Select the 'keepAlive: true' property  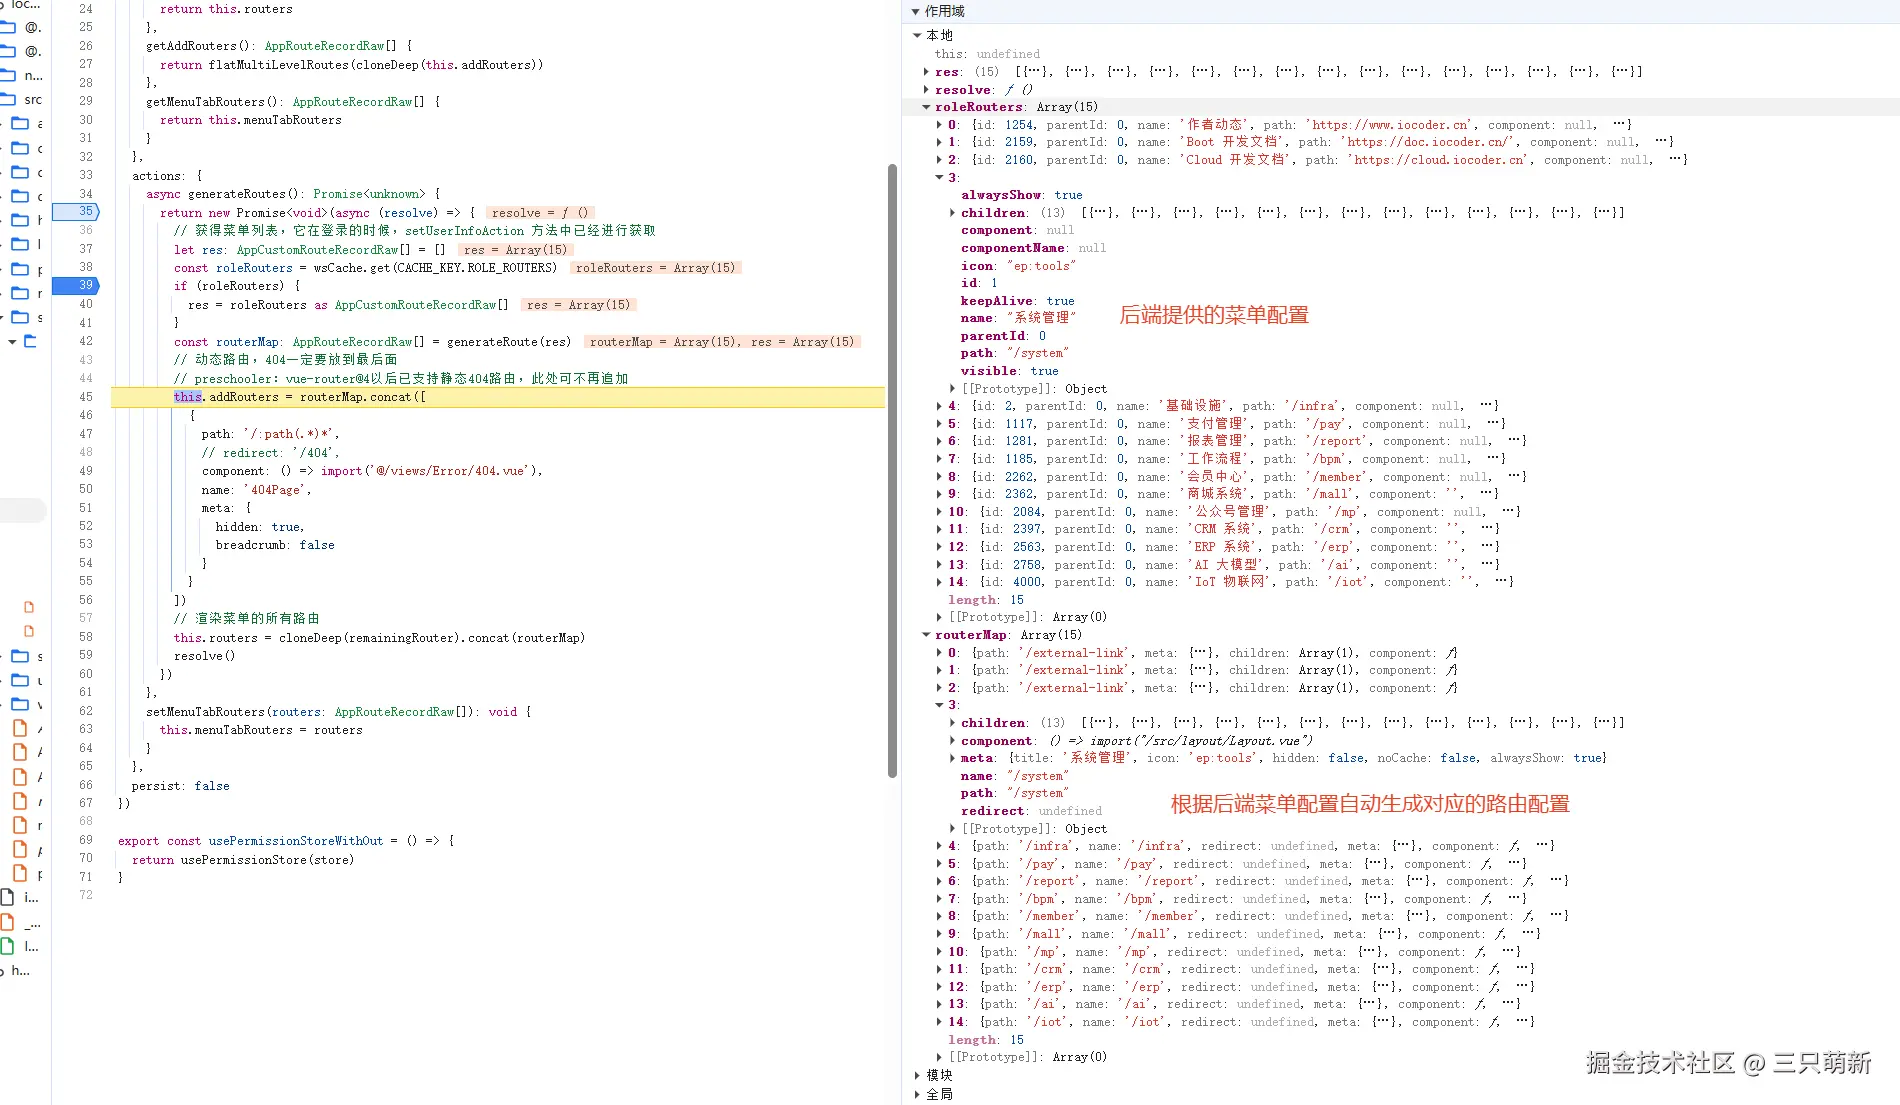click(1017, 301)
